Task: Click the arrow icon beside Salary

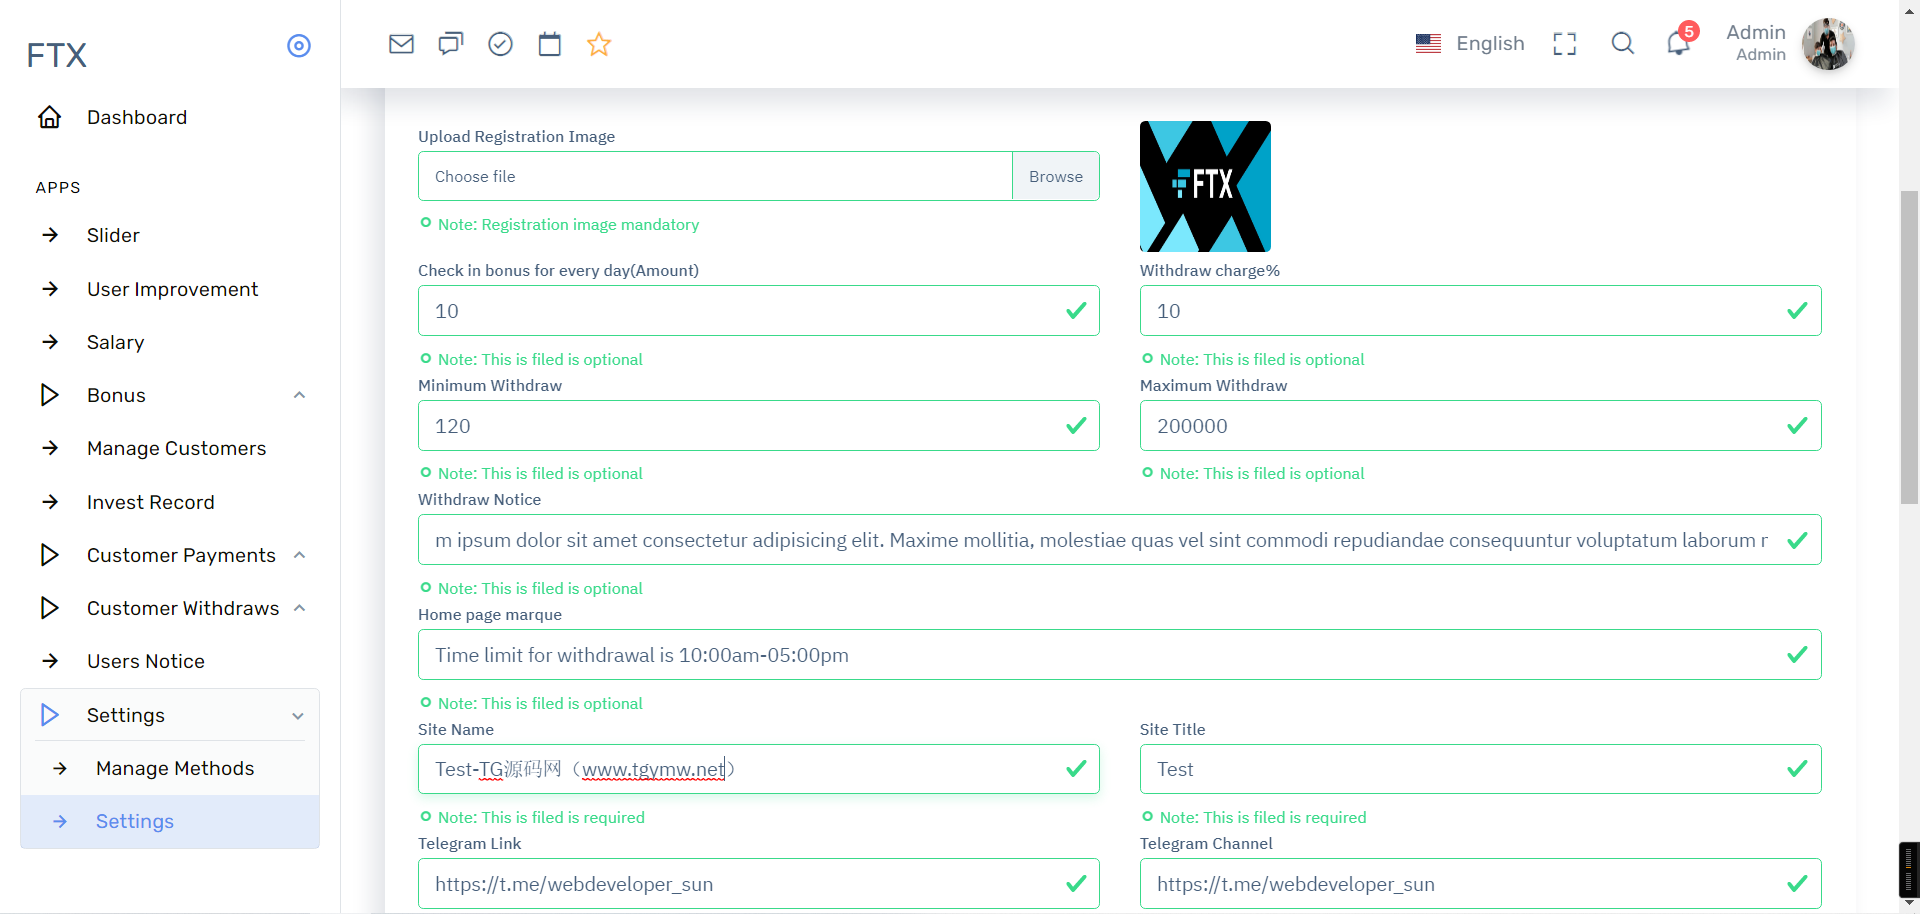Action: 50,342
